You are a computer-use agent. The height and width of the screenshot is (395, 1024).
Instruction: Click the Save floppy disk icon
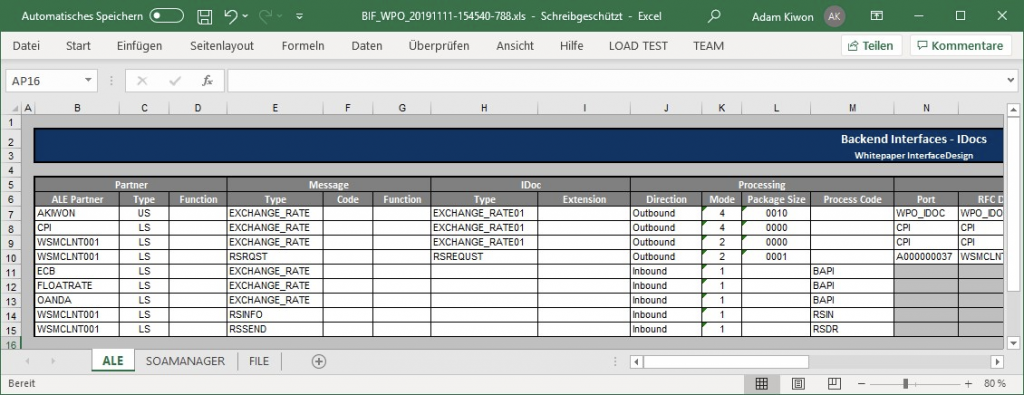point(205,16)
